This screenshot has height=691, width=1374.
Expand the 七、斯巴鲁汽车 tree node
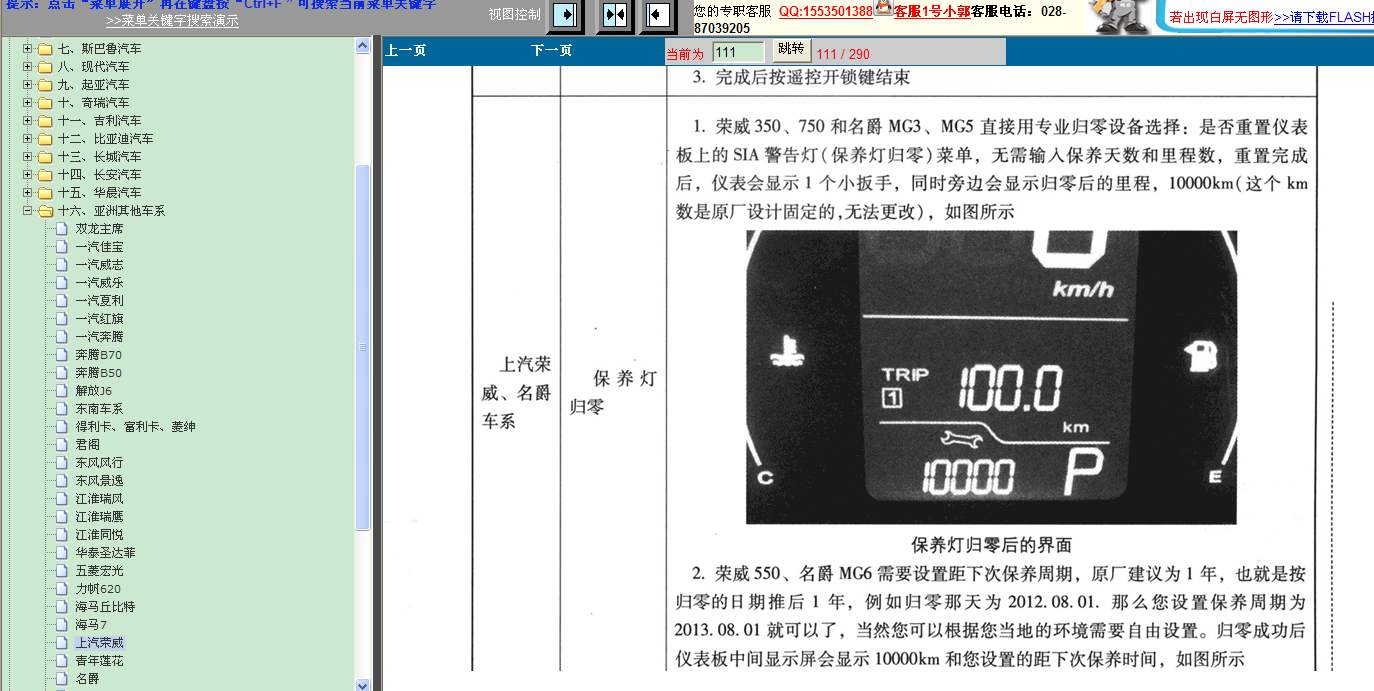pos(28,49)
